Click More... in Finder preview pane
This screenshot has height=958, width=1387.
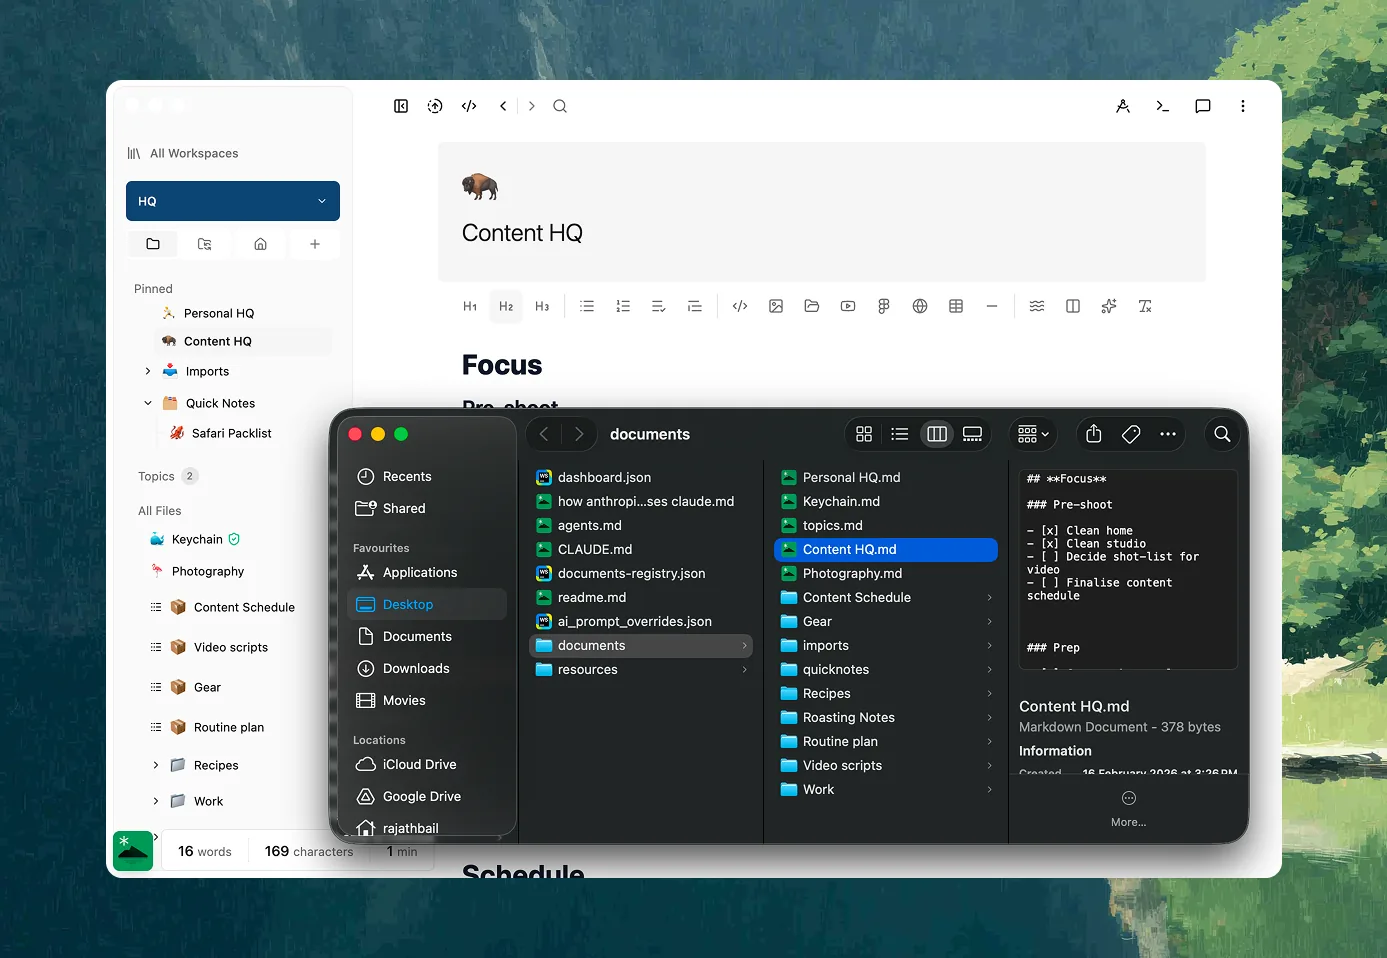(x=1129, y=809)
